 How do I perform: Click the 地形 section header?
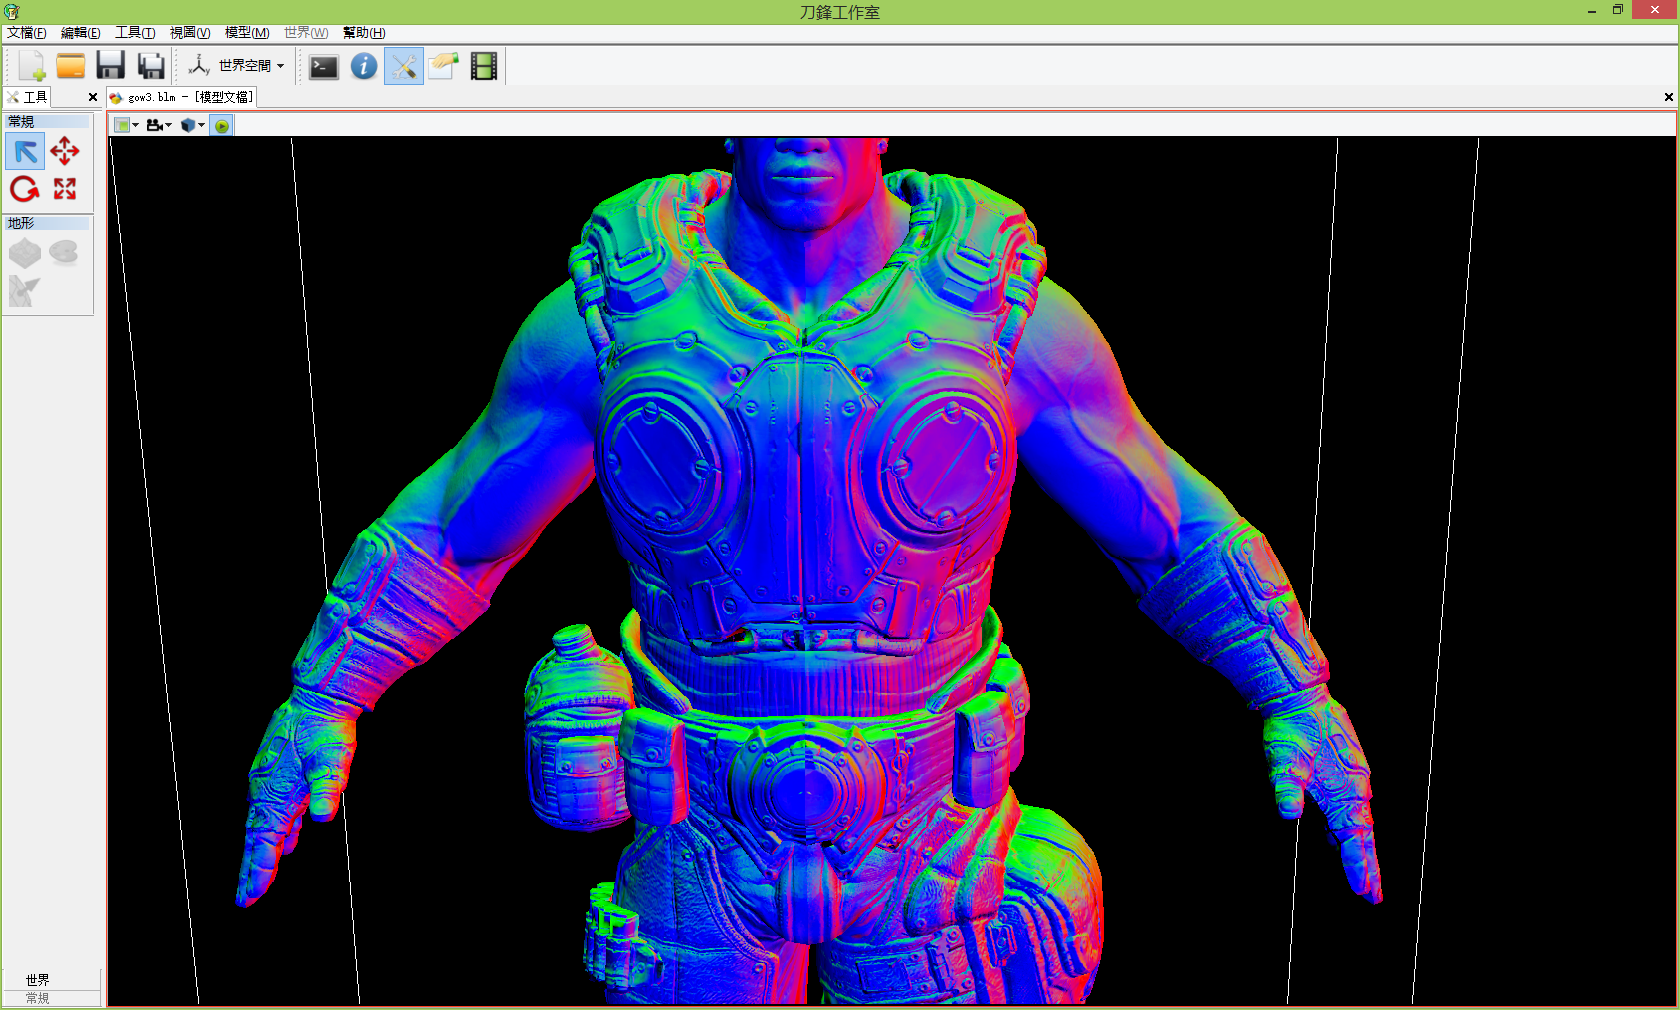[48, 223]
